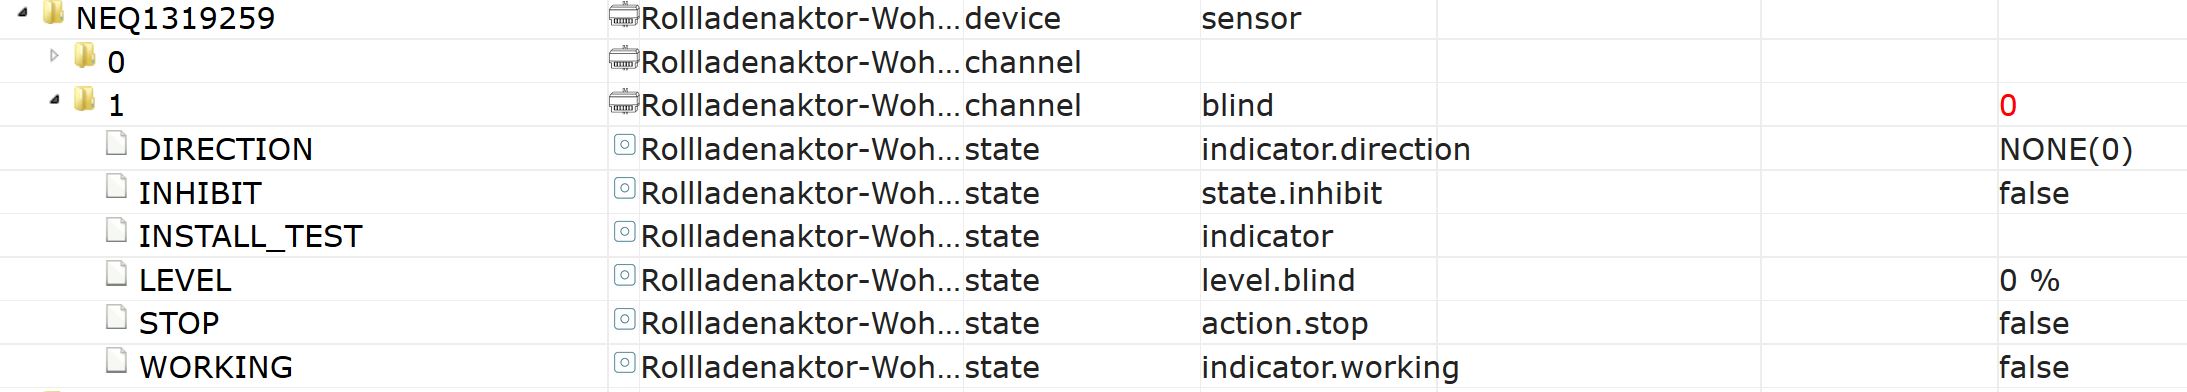
Task: Click the channel 0 folder icon
Action: coord(85,56)
